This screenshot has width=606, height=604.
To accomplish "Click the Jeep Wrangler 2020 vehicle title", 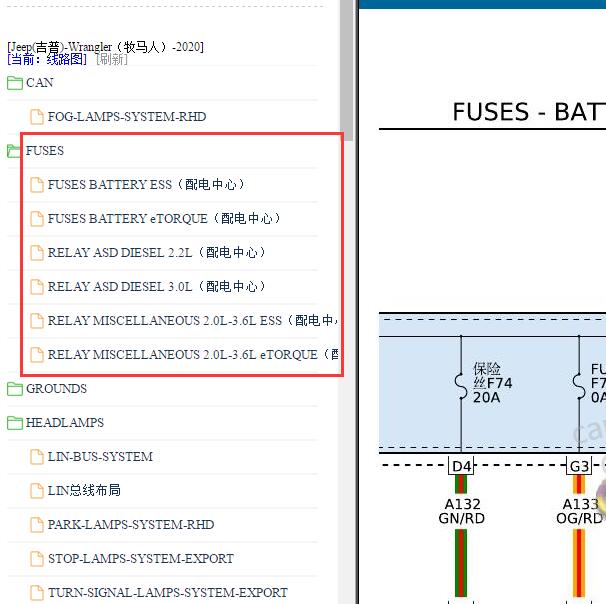I will (x=106, y=47).
